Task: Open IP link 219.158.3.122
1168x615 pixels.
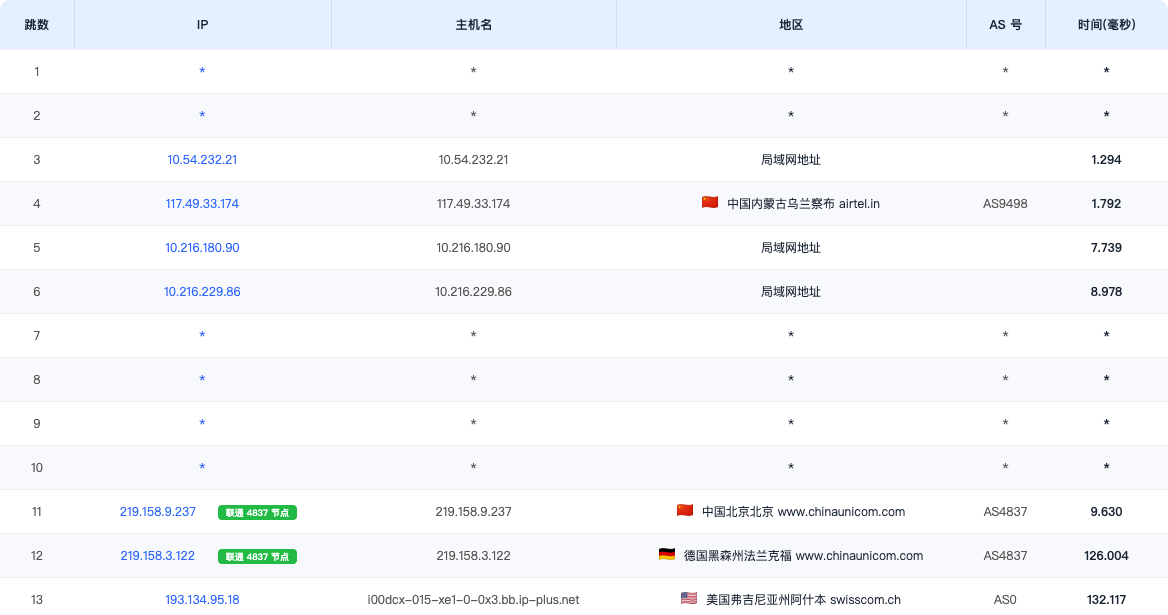Action: (x=158, y=555)
